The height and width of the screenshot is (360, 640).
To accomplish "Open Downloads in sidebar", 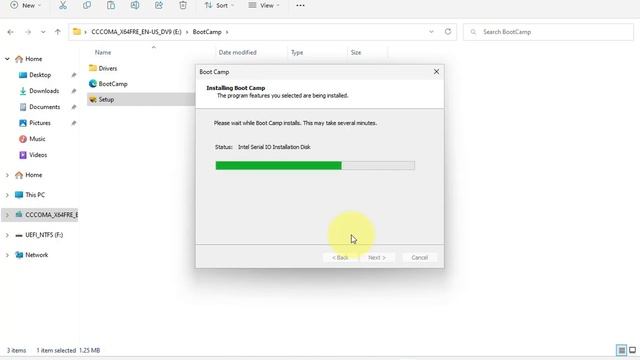I will click(x=44, y=91).
